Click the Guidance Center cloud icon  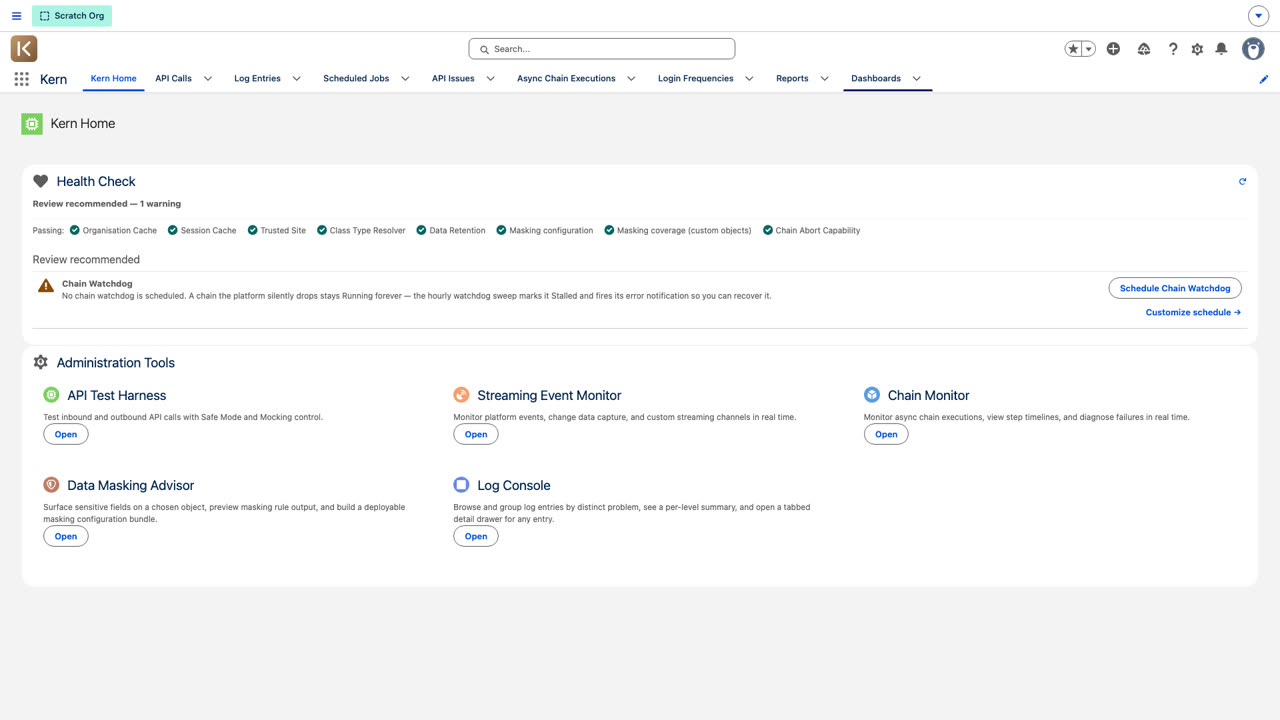point(1144,49)
